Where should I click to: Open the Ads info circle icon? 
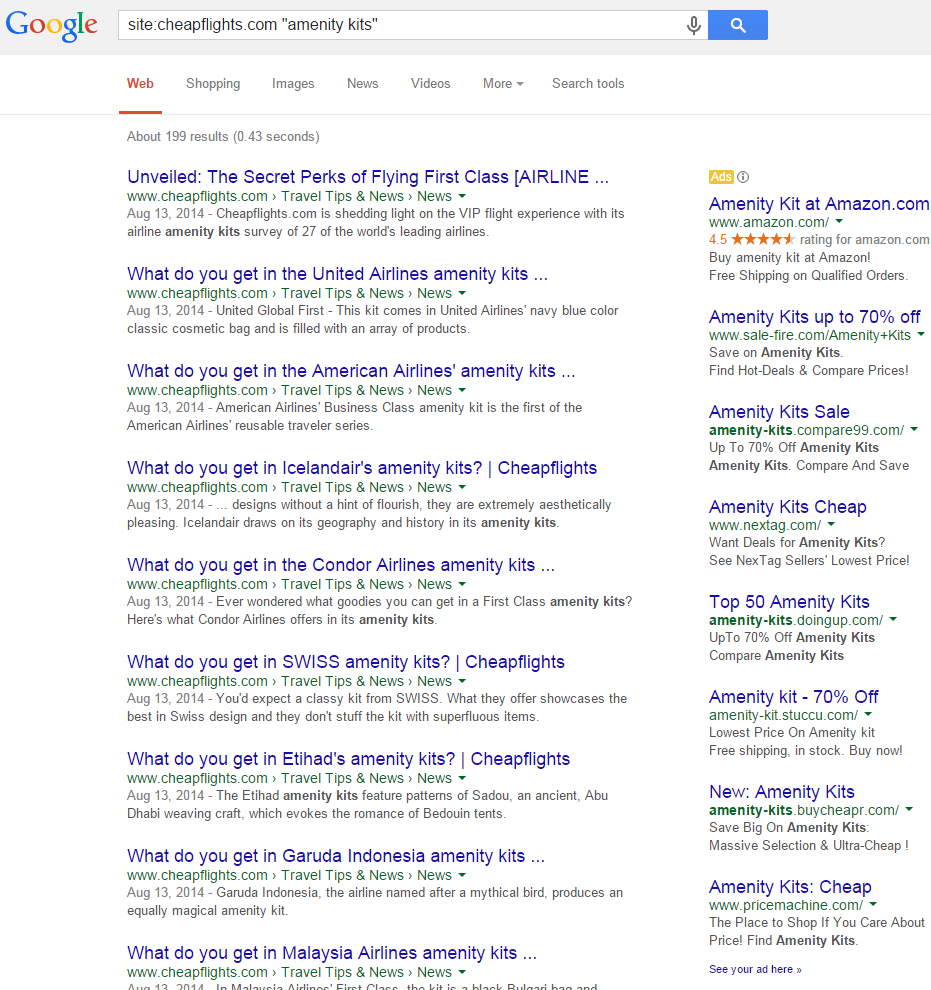click(743, 177)
